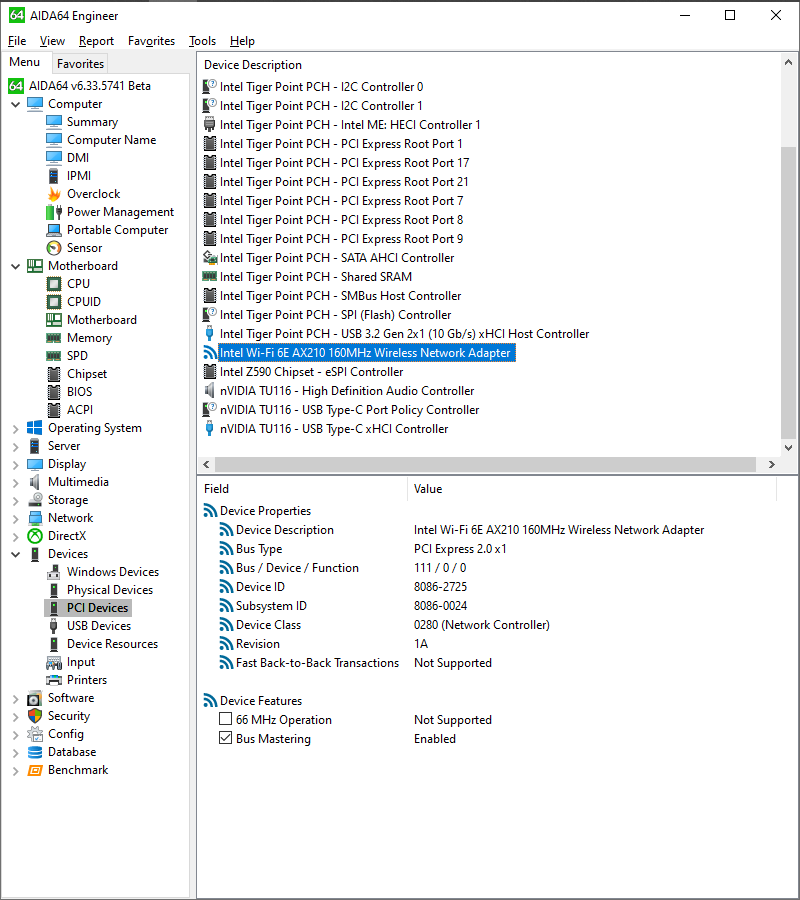Collapse the Devices tree node
The image size is (800, 900).
pyautogui.click(x=15, y=554)
